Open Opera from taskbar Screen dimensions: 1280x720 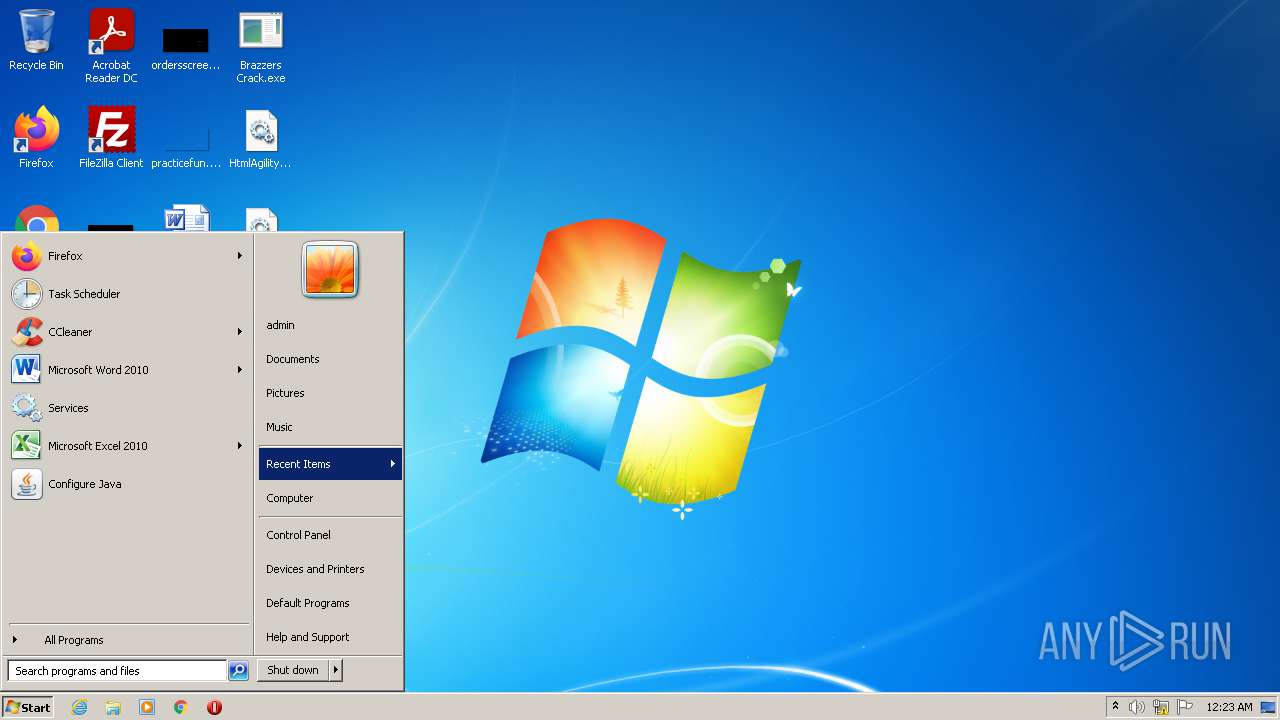pos(214,707)
